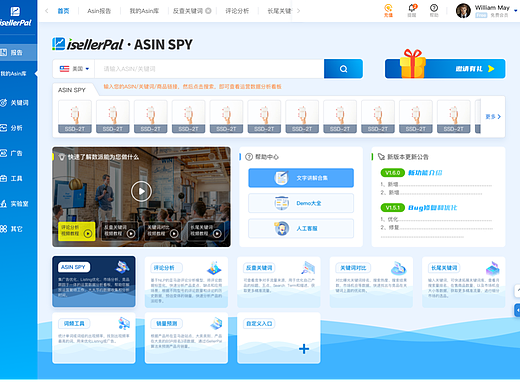Open 实验室 in the left sidebar

tap(15, 204)
